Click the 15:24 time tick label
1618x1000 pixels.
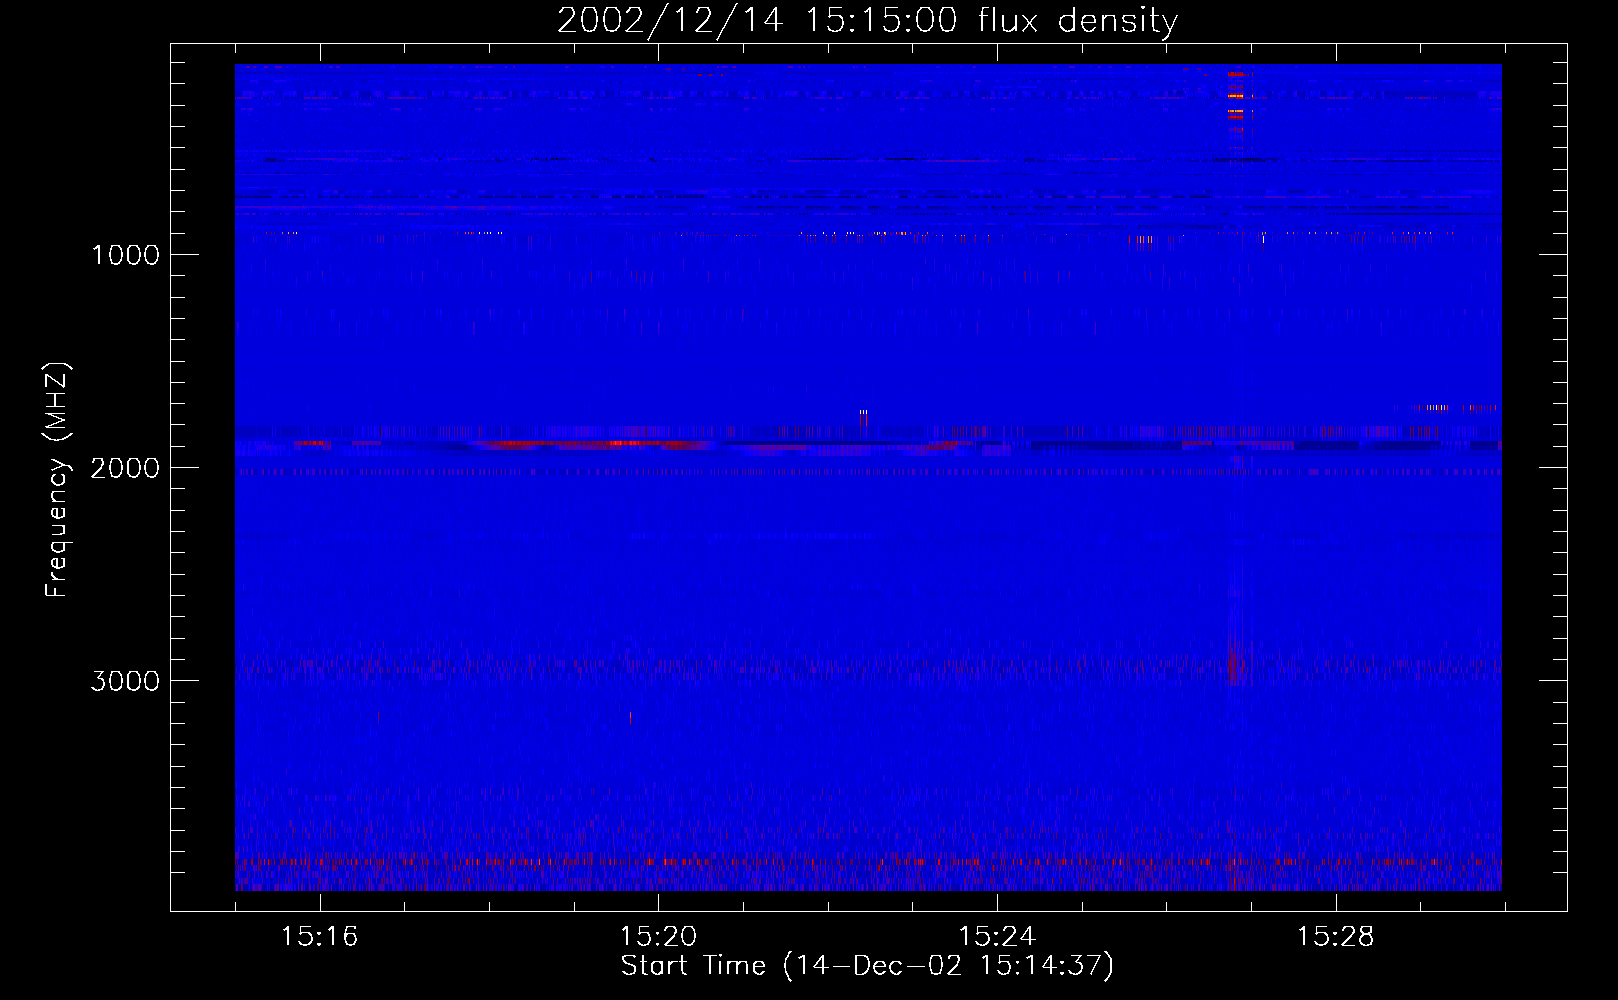(996, 937)
